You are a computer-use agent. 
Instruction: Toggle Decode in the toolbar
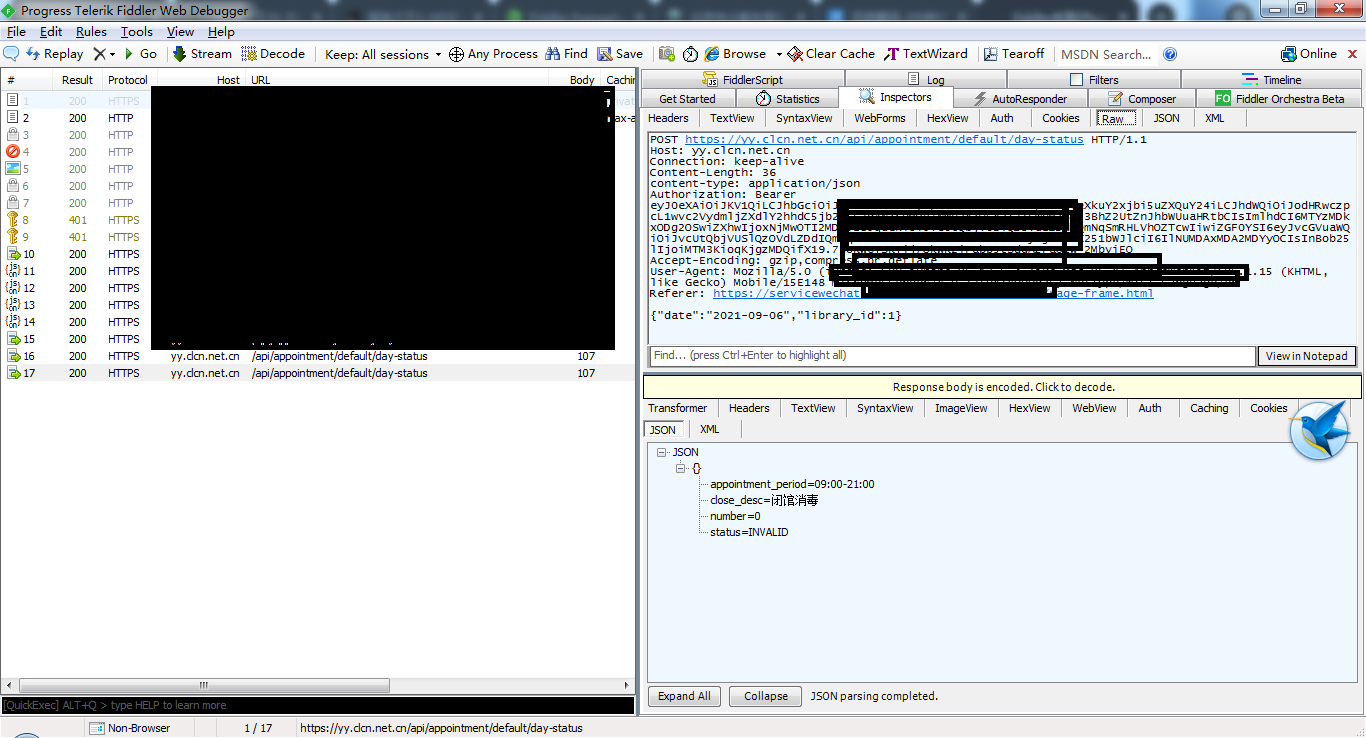(273, 54)
